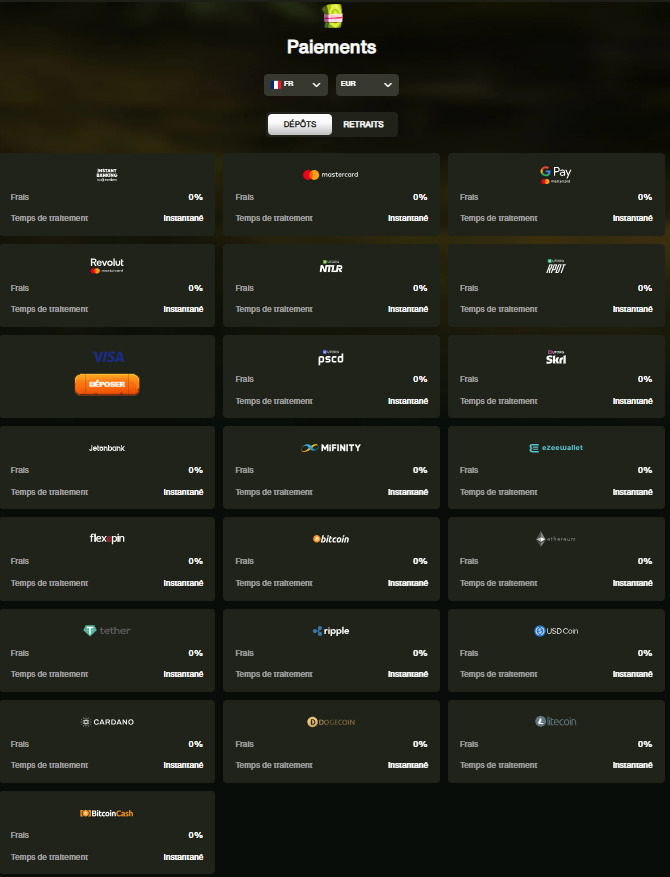The width and height of the screenshot is (670, 877).
Task: Click 'Instantané' in the Instant Banking card
Action: 183,218
